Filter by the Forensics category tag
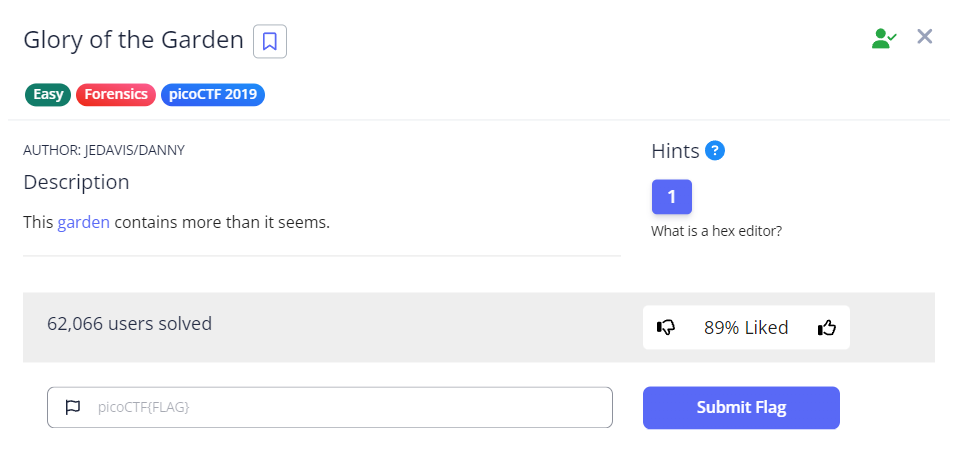The image size is (954, 464). [x=116, y=95]
